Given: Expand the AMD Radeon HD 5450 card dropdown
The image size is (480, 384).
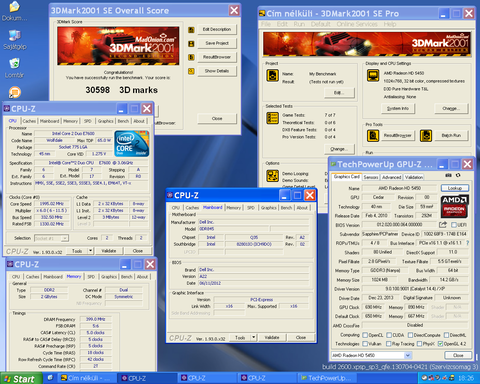Looking at the screenshot, I should [x=407, y=355].
